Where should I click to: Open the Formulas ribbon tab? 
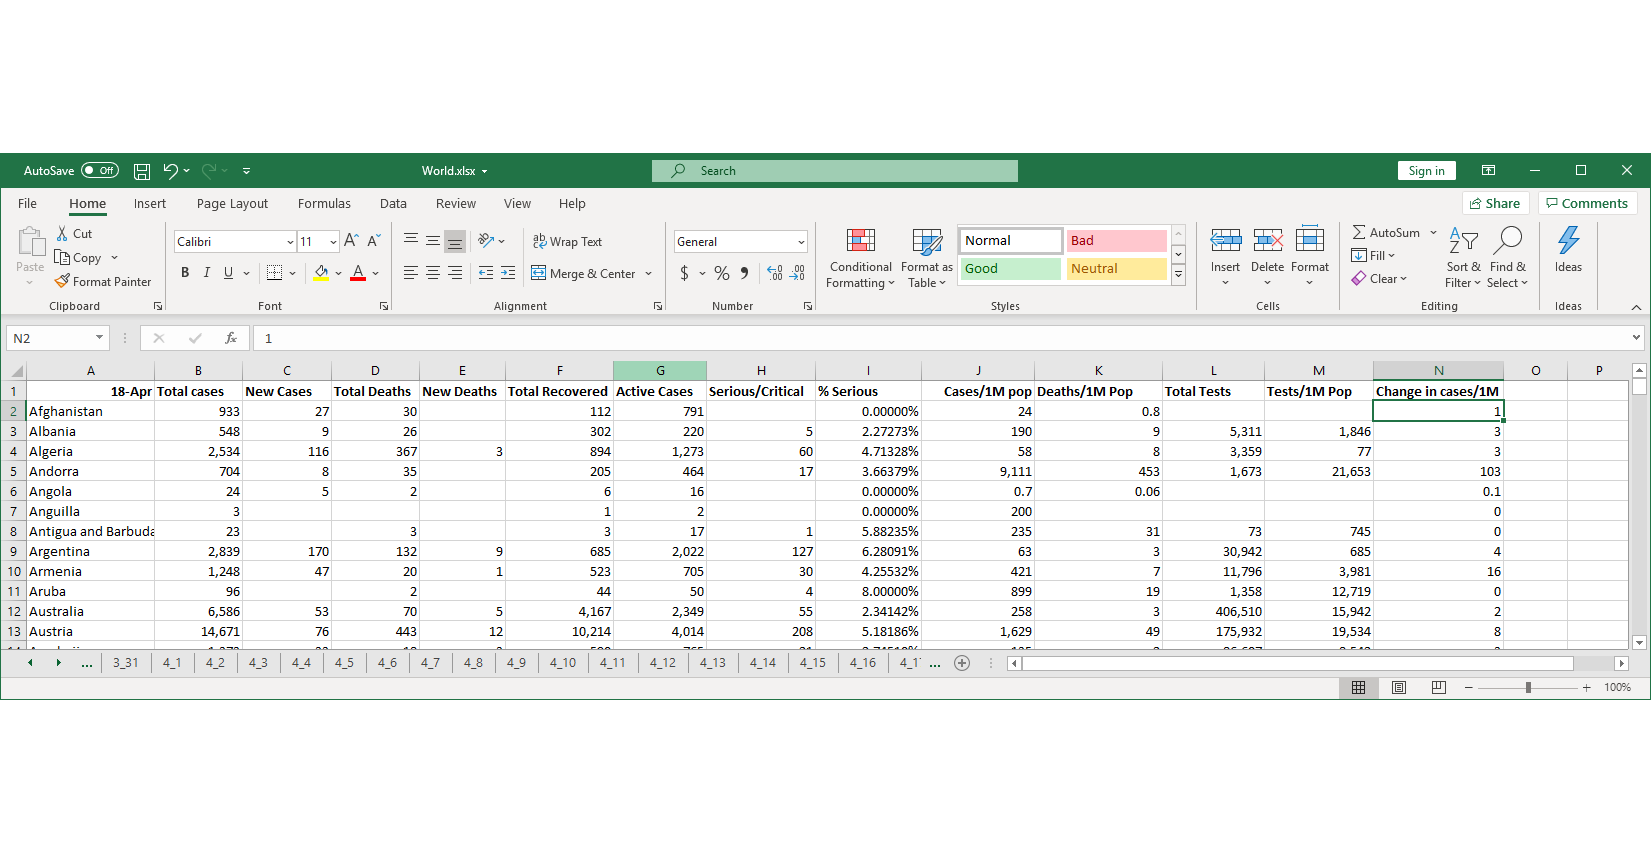[324, 204]
